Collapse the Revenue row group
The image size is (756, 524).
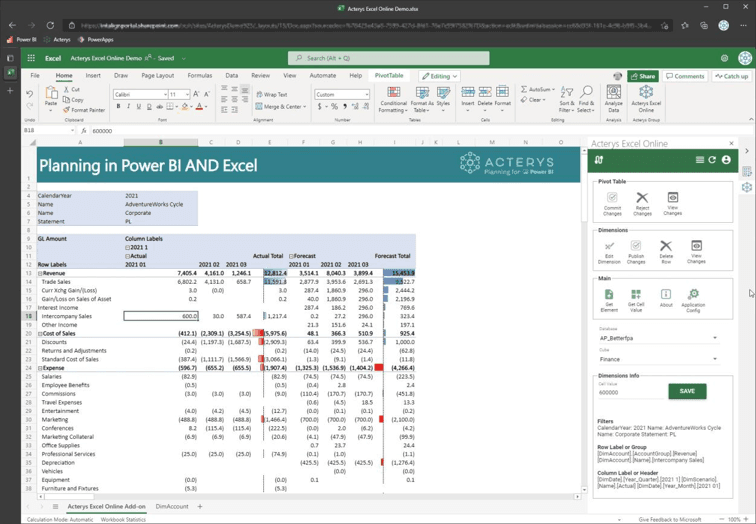[41, 273]
